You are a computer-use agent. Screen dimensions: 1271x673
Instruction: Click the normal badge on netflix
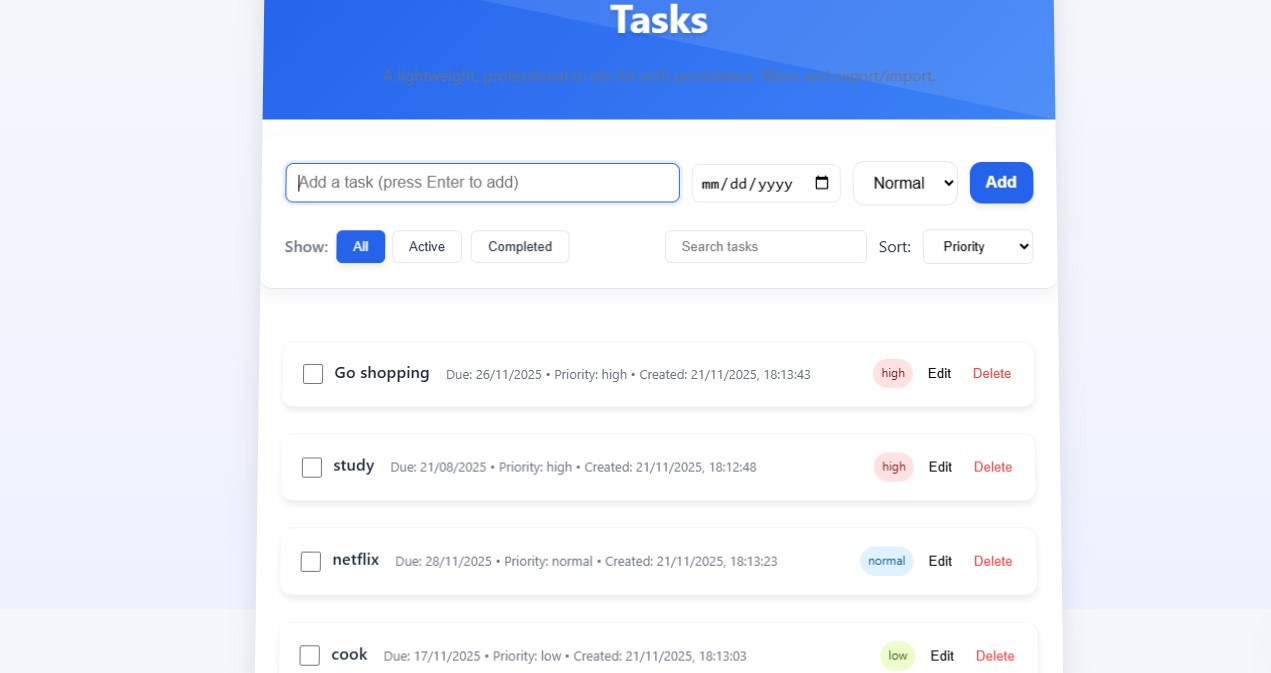pyautogui.click(x=886, y=561)
